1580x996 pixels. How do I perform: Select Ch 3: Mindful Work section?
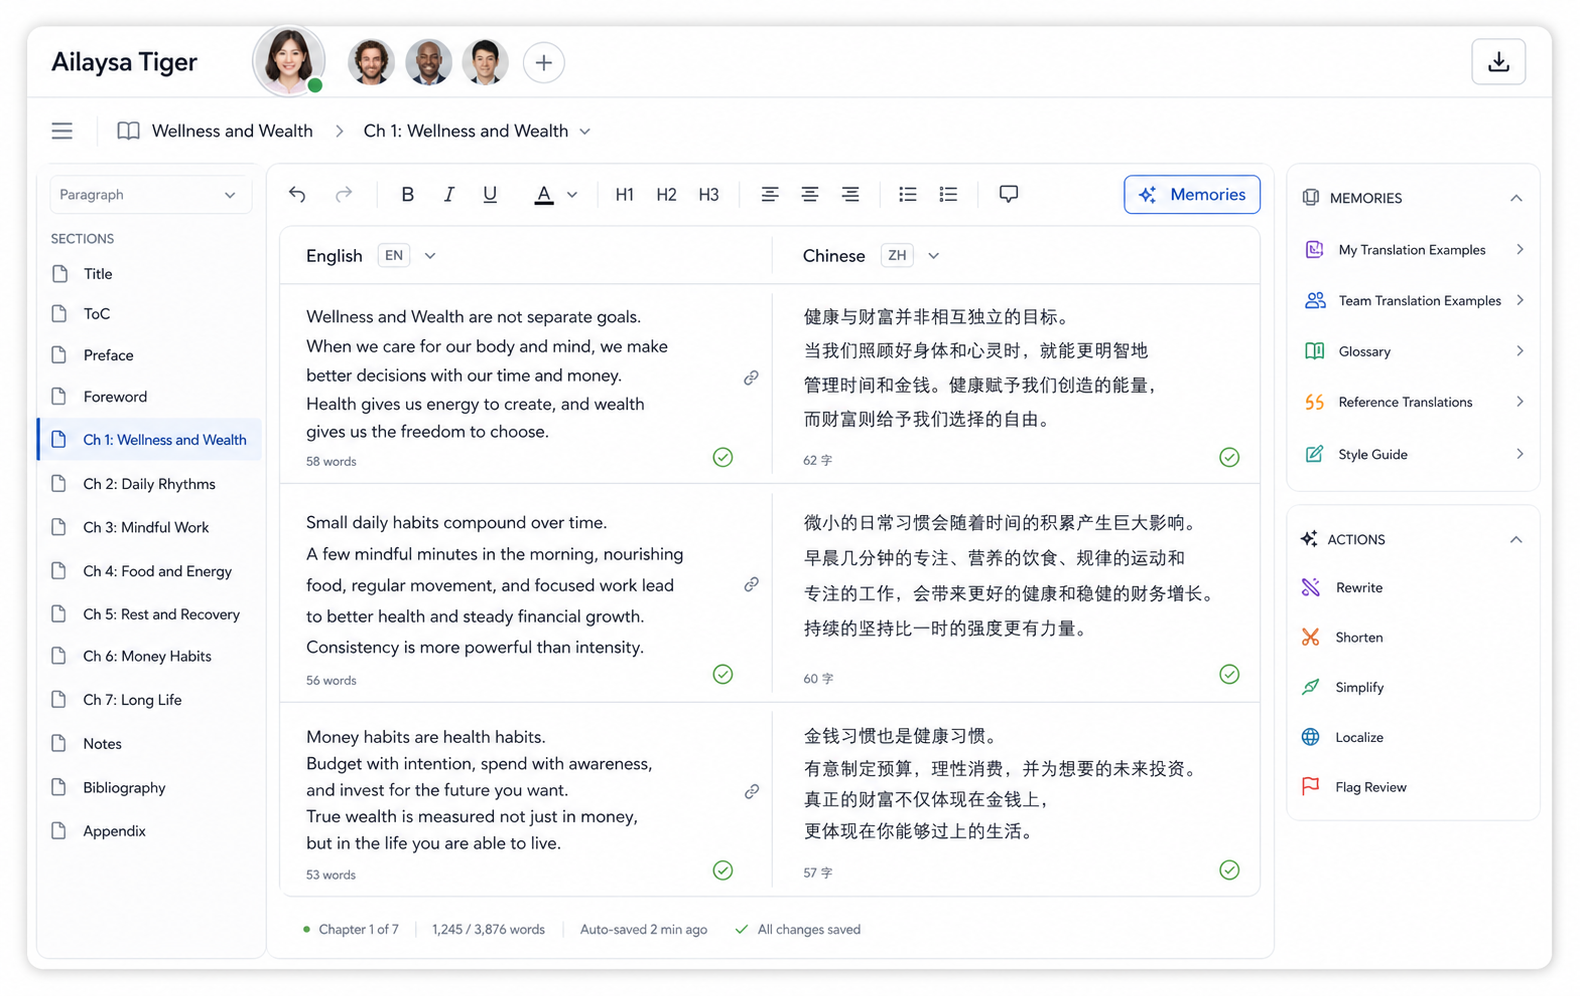tap(150, 527)
